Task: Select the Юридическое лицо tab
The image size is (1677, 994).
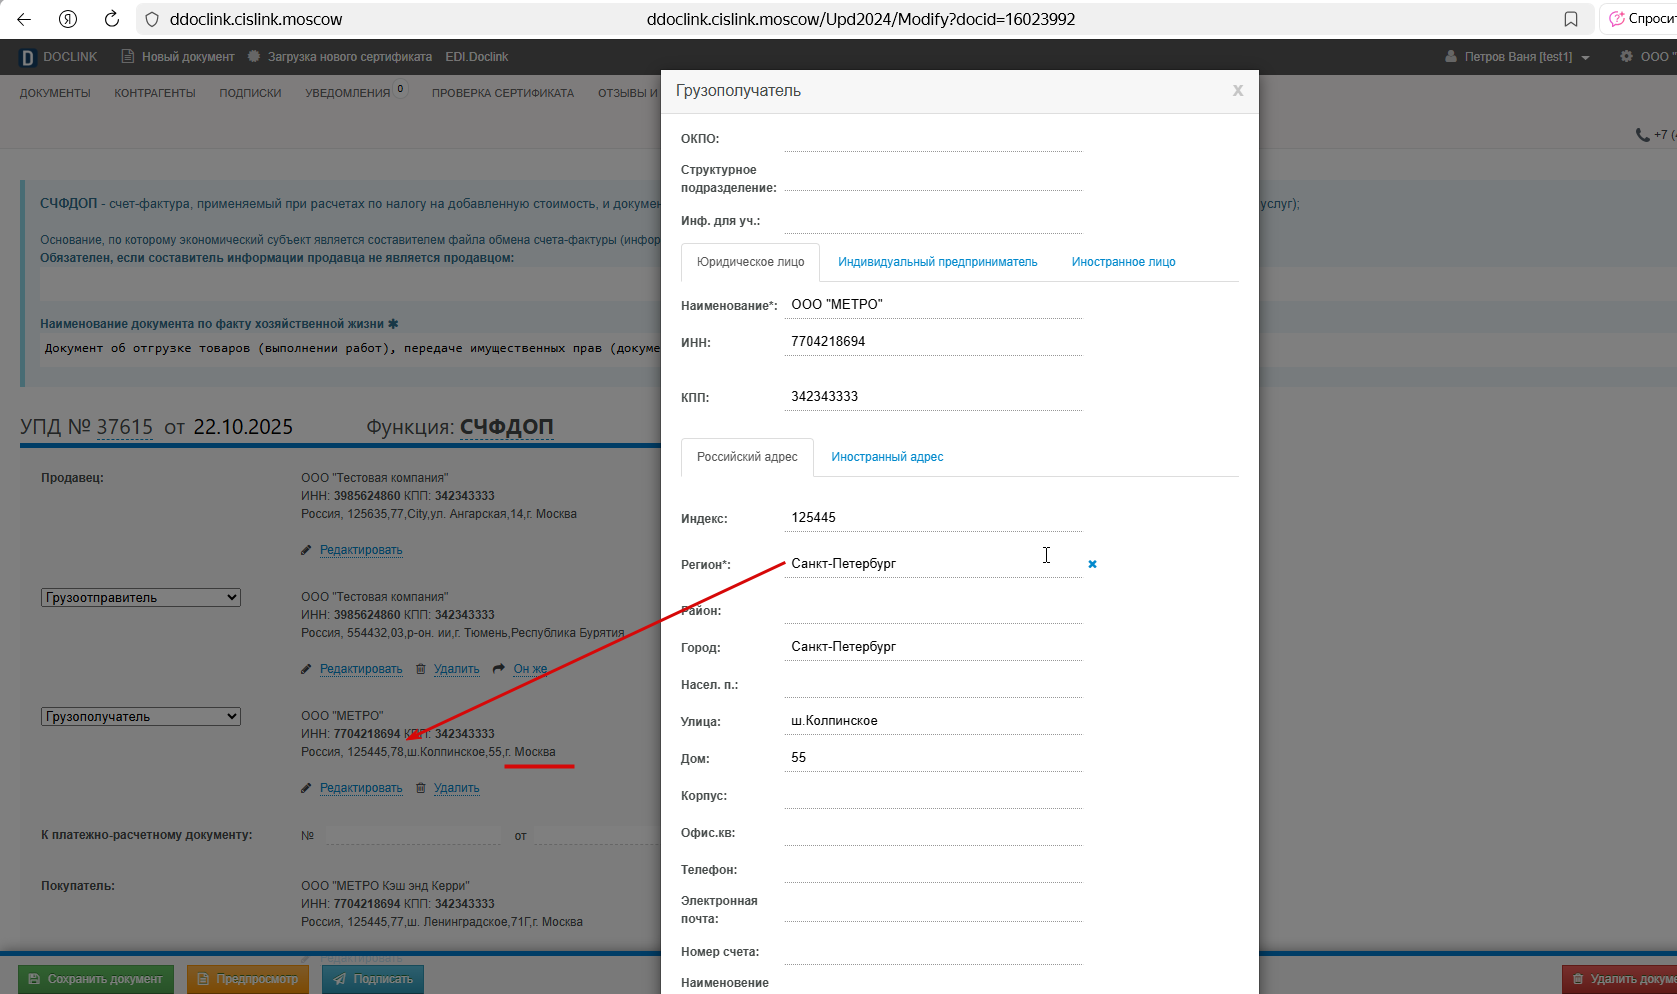Action: click(750, 262)
